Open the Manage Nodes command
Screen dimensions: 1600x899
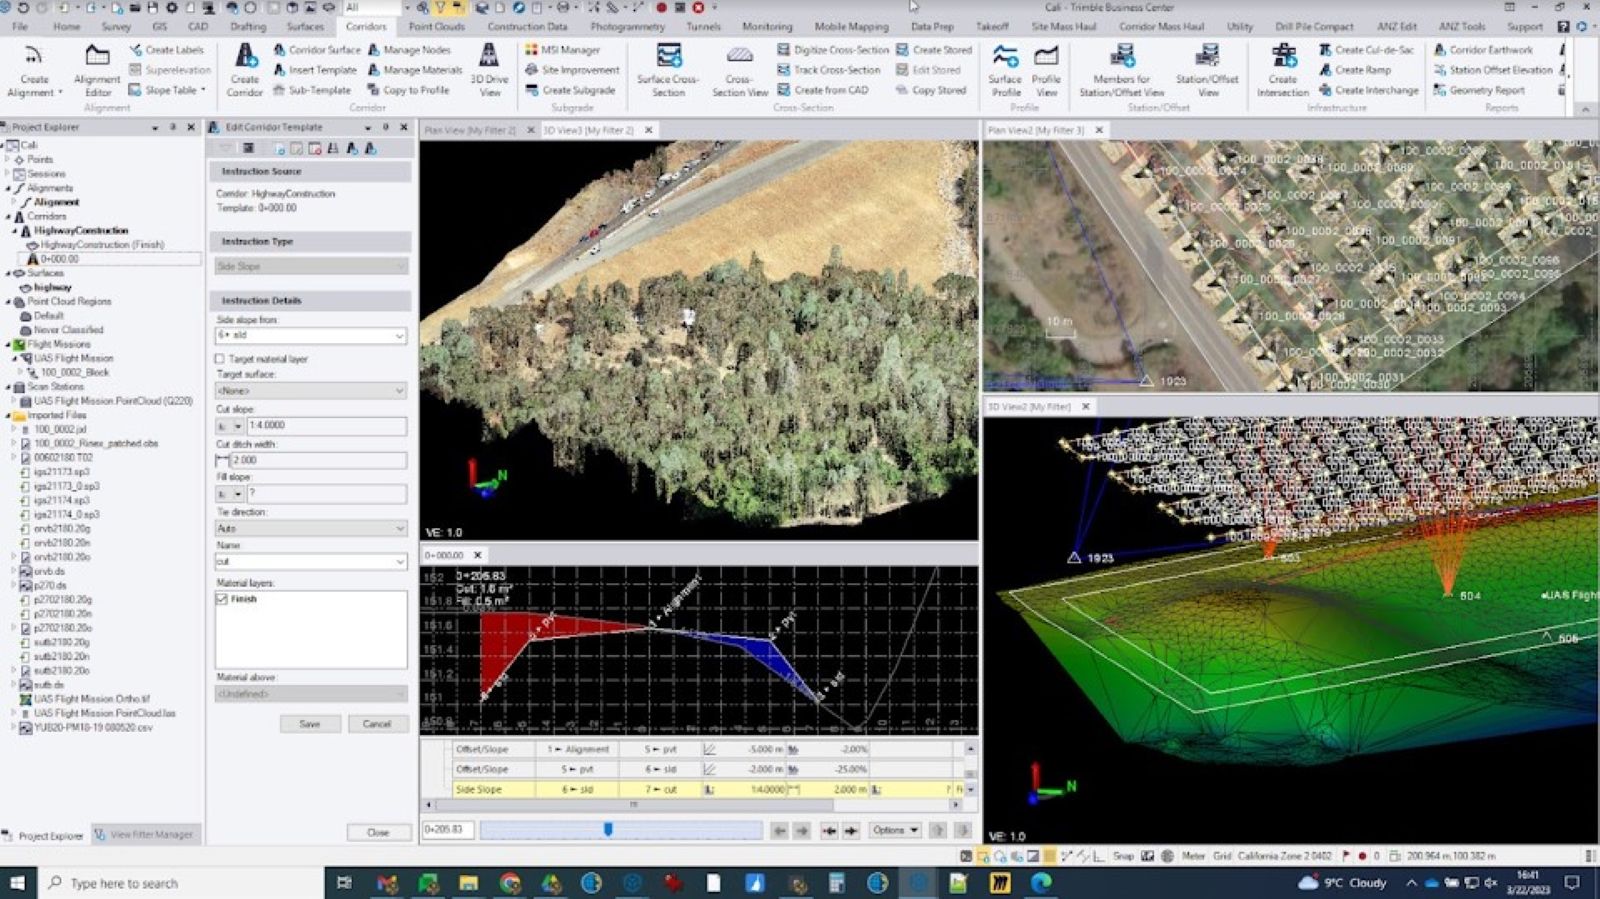coord(409,49)
